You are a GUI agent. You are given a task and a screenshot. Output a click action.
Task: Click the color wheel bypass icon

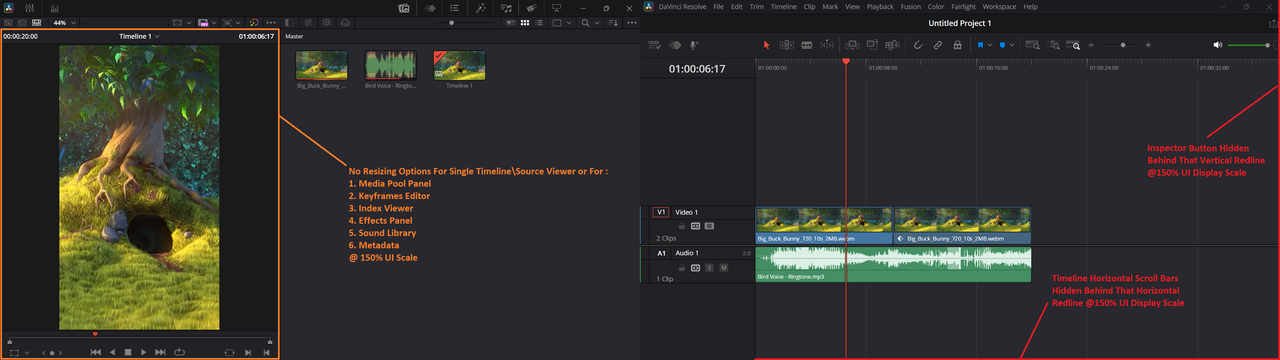click(x=254, y=23)
